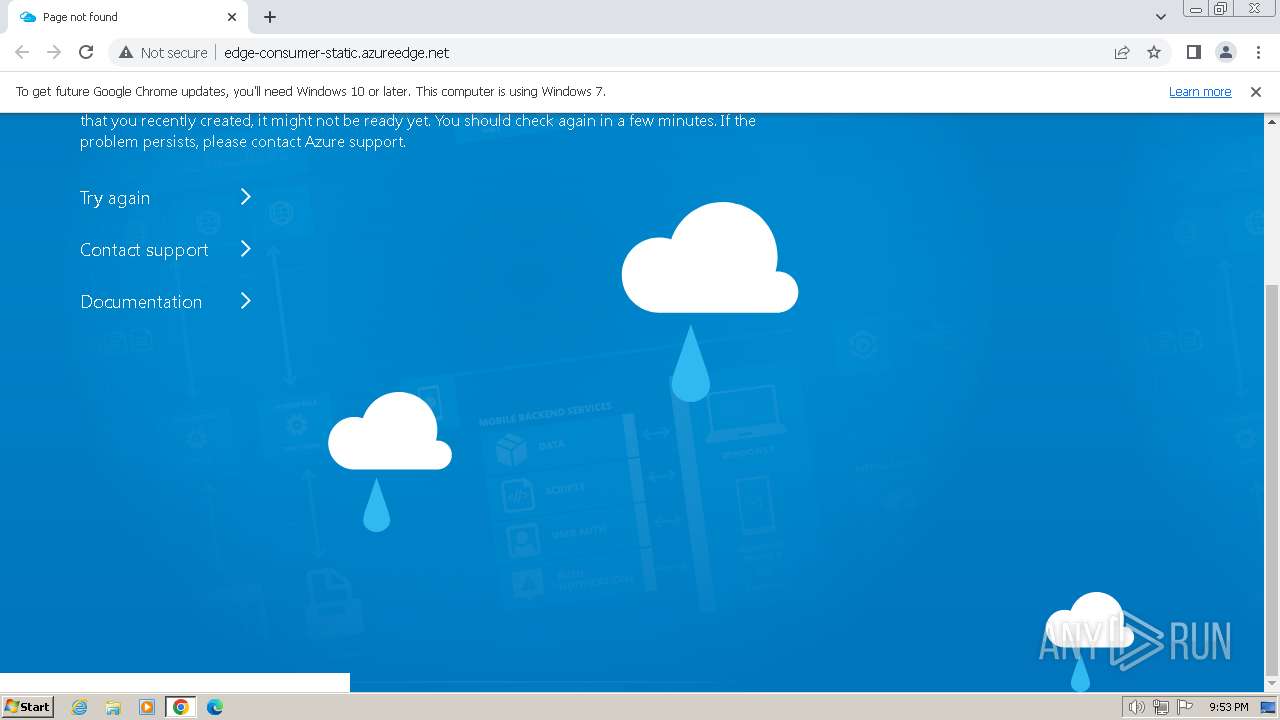The image size is (1280, 720).
Task: Click the Contact support link
Action: click(x=144, y=250)
